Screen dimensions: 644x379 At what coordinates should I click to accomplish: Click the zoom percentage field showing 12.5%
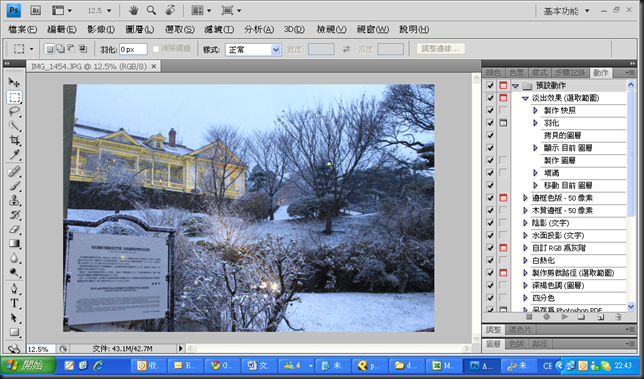point(41,349)
